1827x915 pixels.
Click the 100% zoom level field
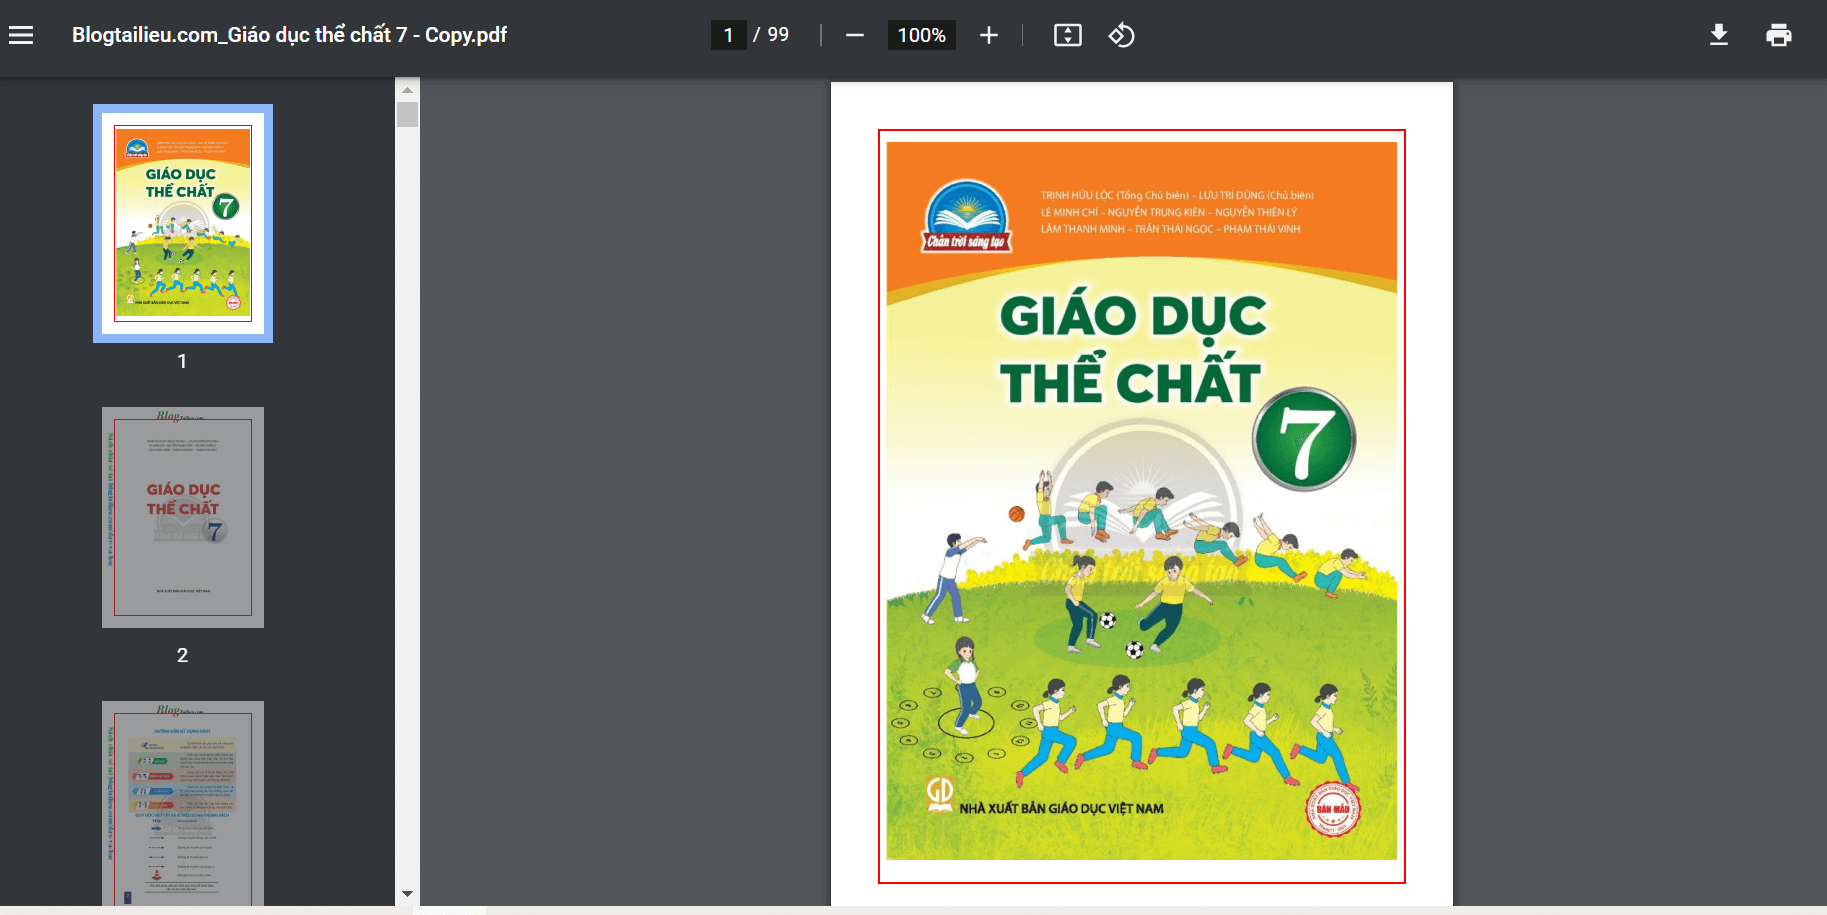click(921, 35)
